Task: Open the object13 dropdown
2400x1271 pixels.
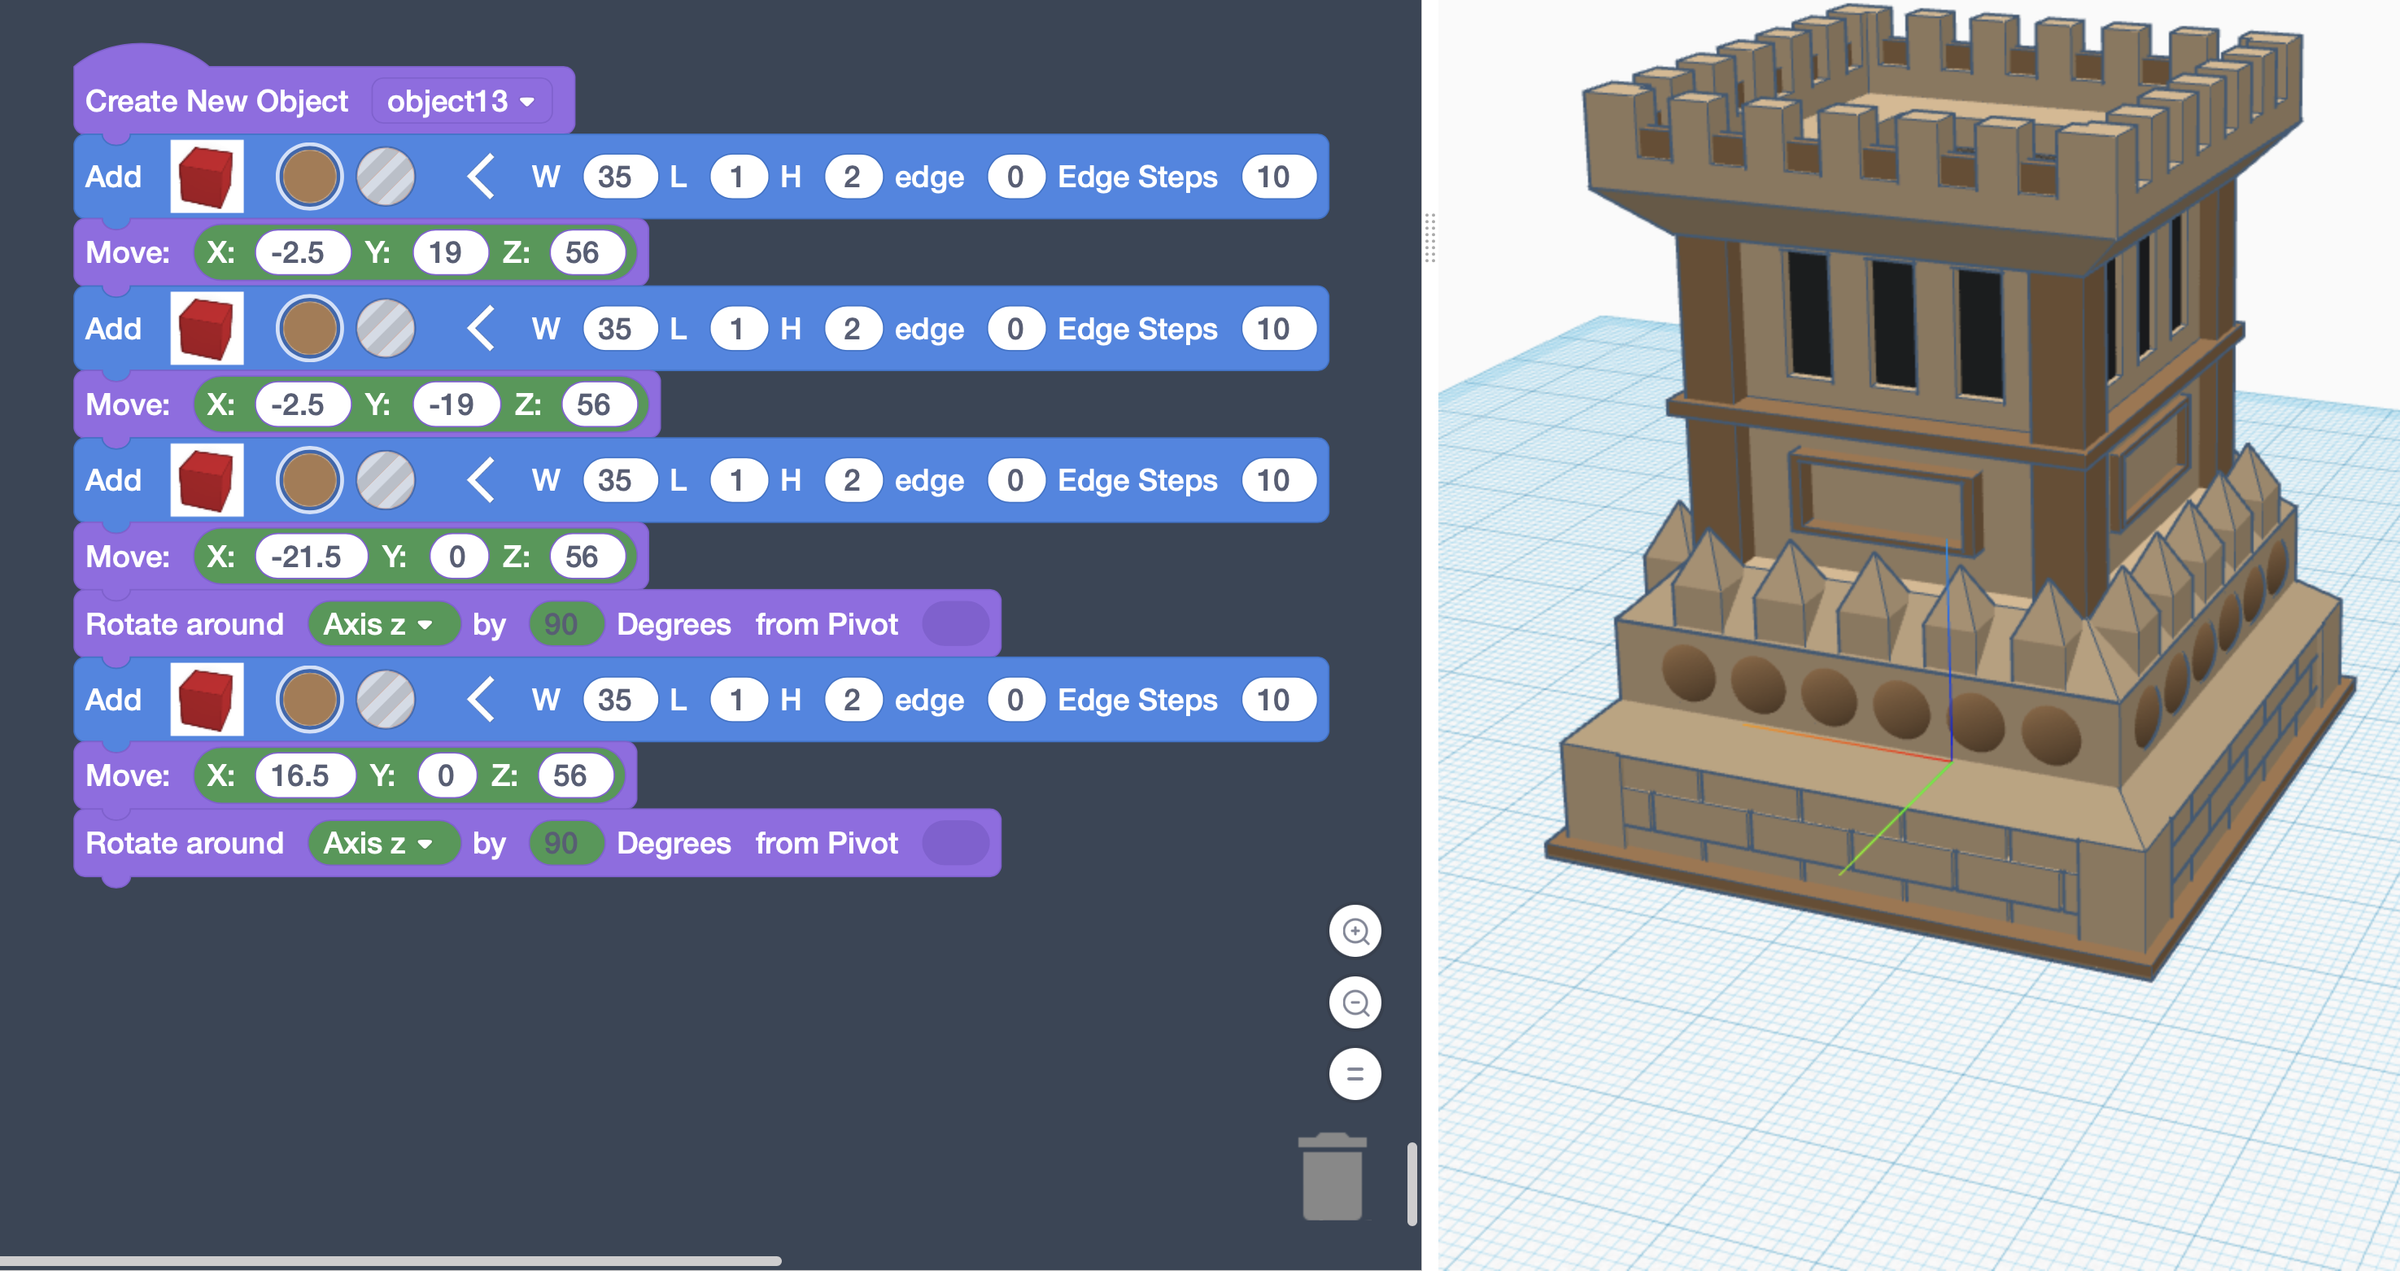Action: [x=461, y=100]
